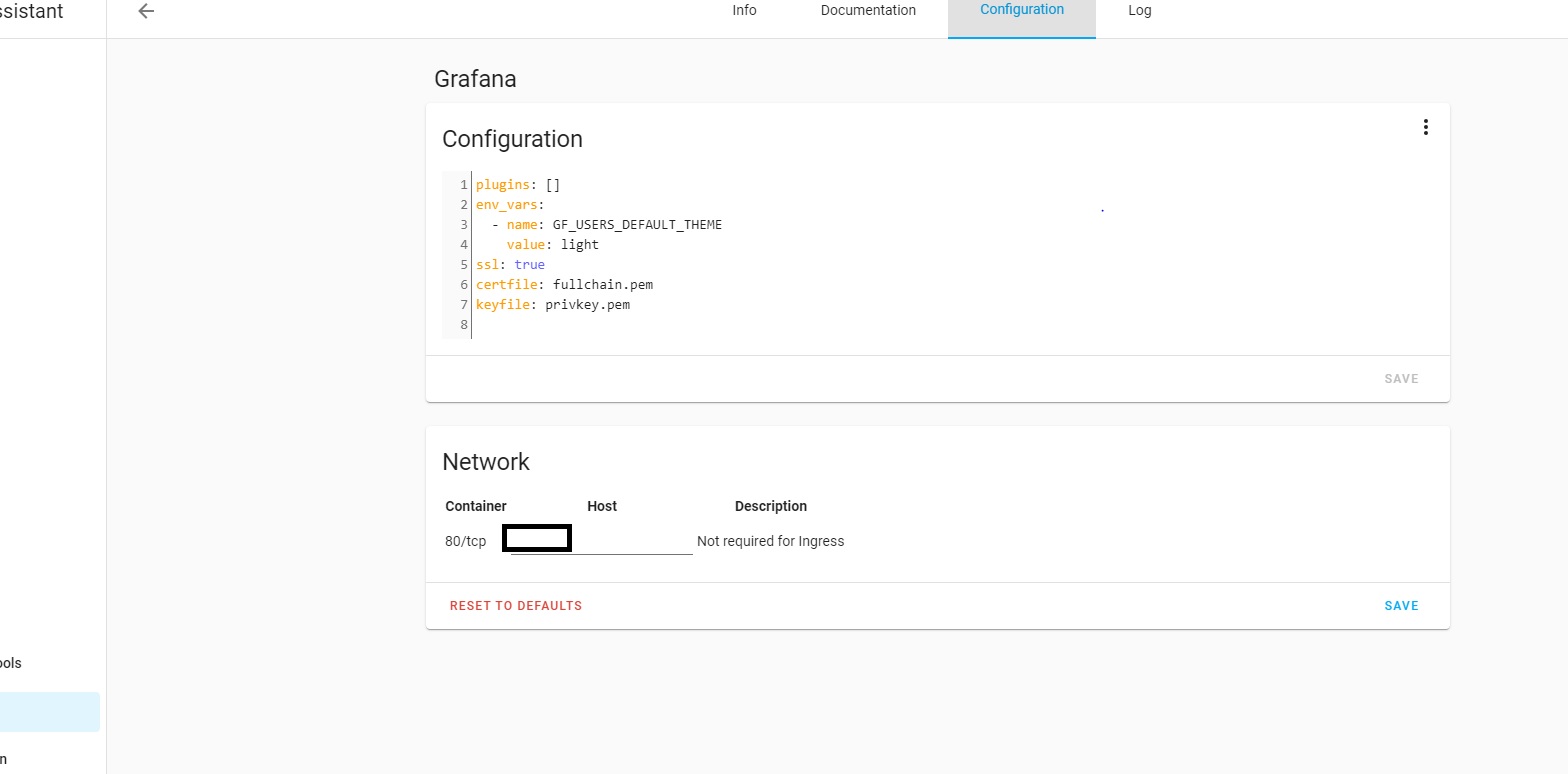Click 'Not required for Ingress' description

pos(770,541)
